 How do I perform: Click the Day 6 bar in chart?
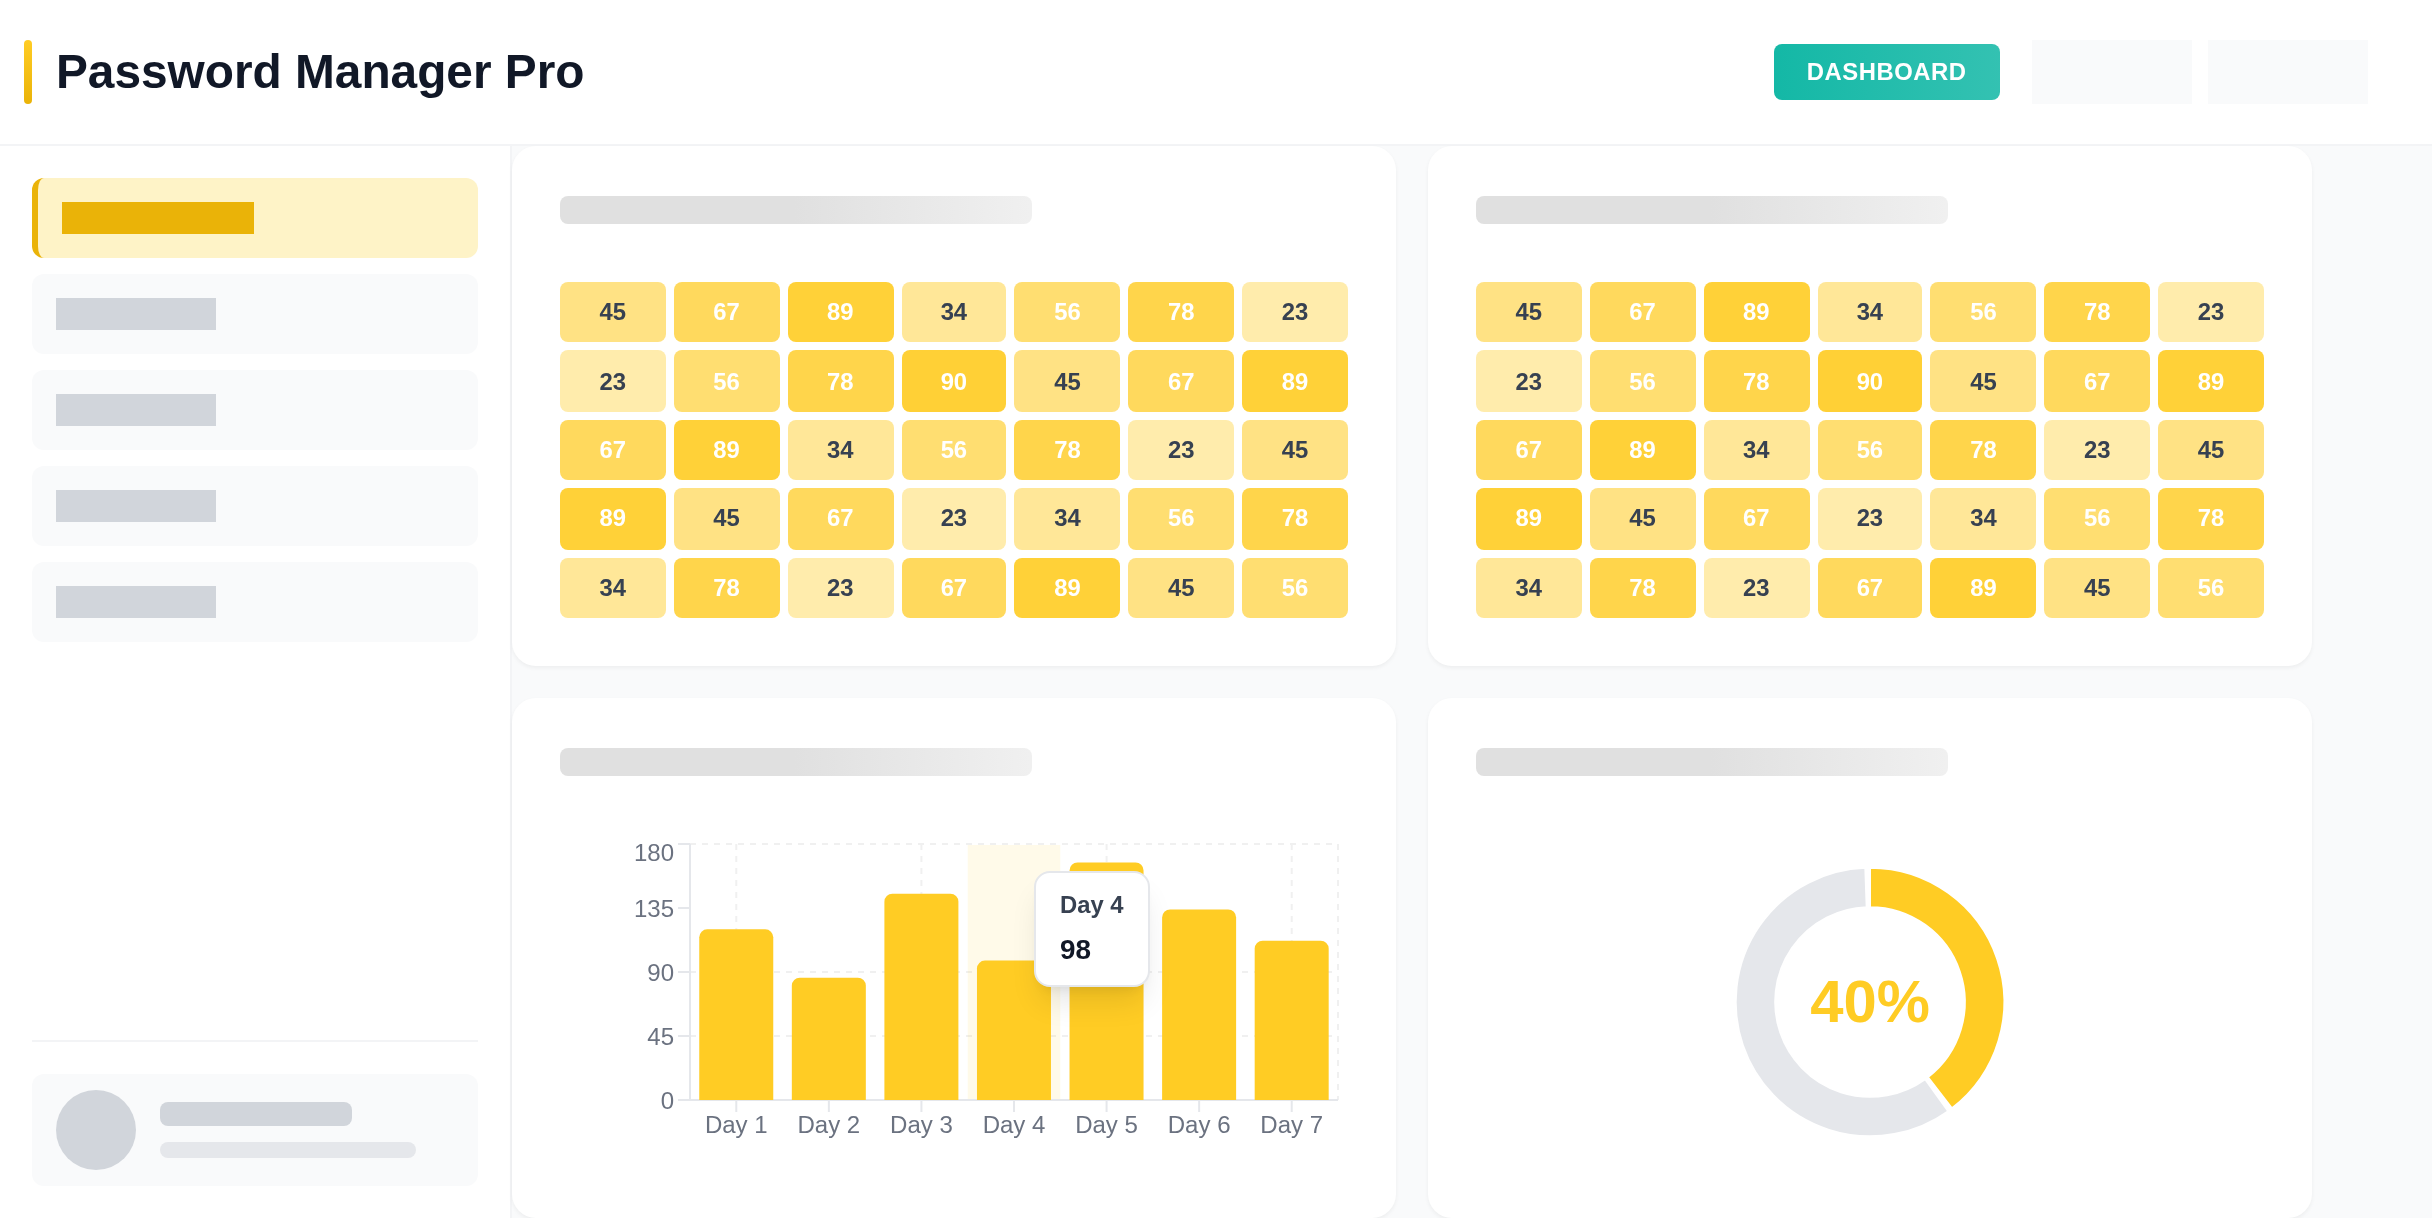coord(1198,1005)
